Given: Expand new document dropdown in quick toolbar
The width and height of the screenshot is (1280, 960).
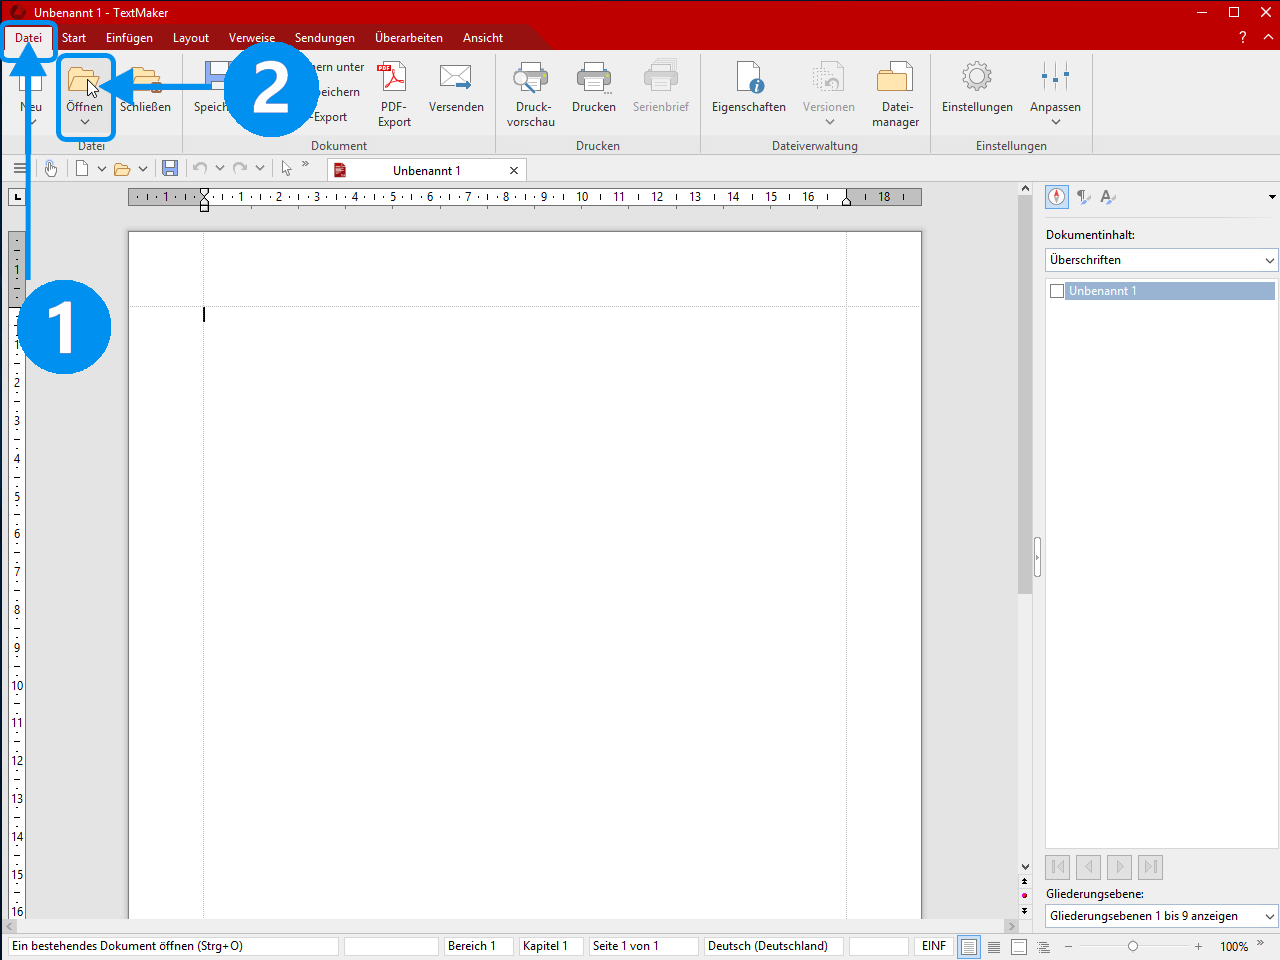Looking at the screenshot, I should [102, 169].
